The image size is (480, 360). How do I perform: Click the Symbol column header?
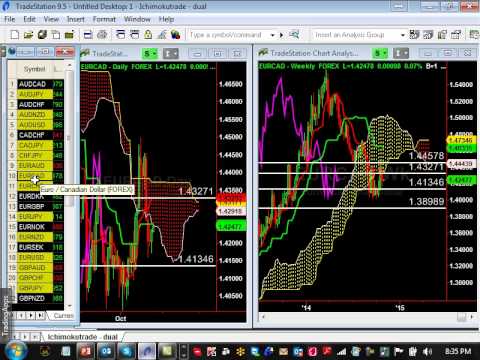(x=34, y=69)
